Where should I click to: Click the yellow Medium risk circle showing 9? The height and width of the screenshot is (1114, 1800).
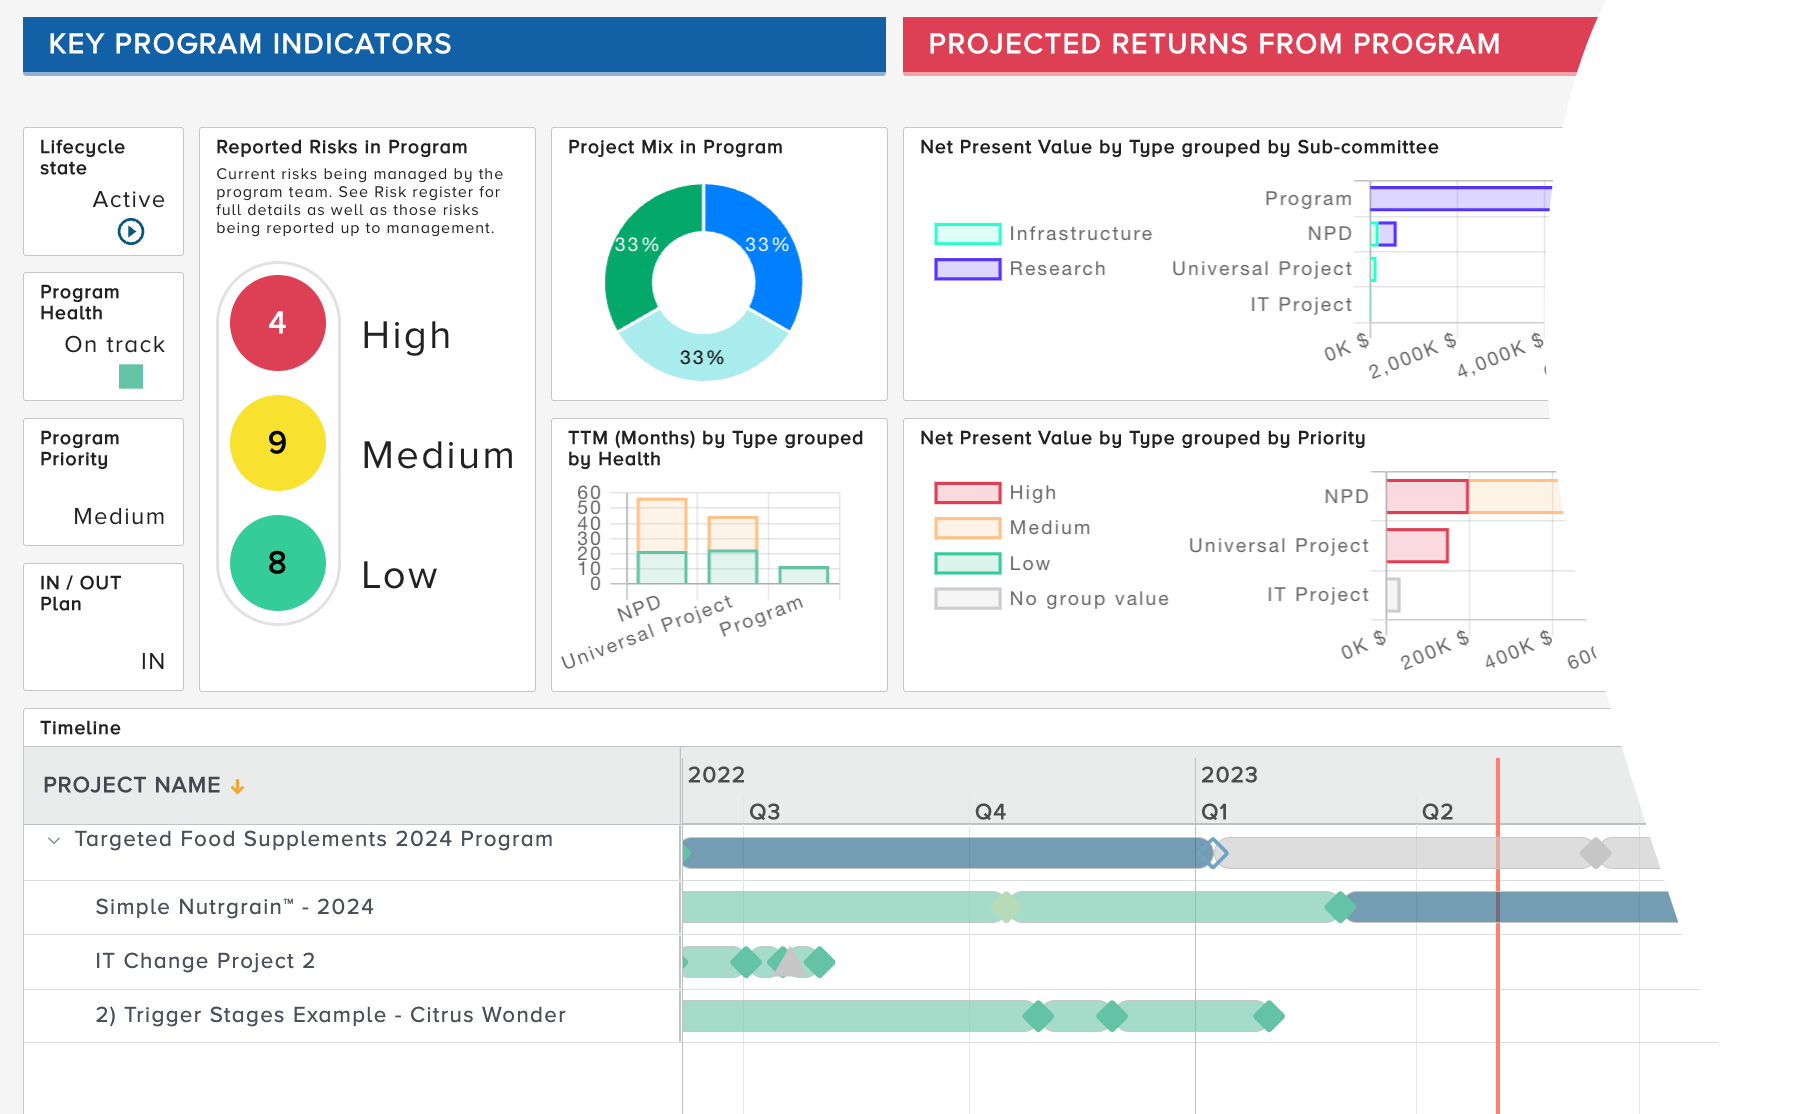tap(277, 443)
